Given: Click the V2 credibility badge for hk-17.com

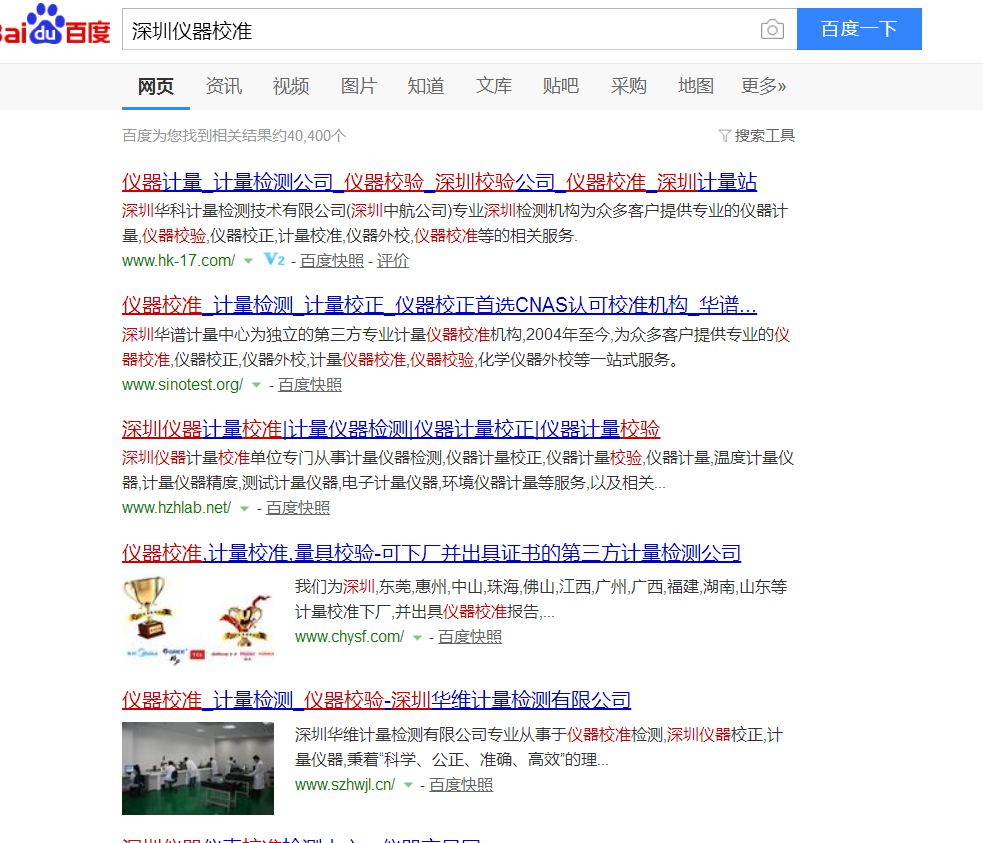Looking at the screenshot, I should click(x=275, y=259).
